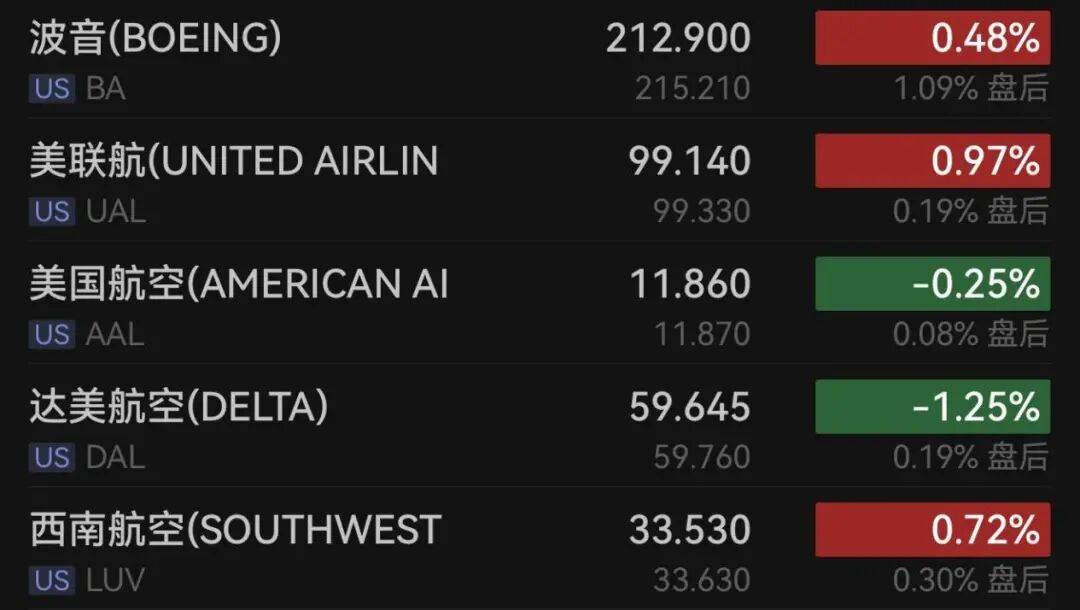Tap Delta's green -1.25% change badge

point(932,407)
